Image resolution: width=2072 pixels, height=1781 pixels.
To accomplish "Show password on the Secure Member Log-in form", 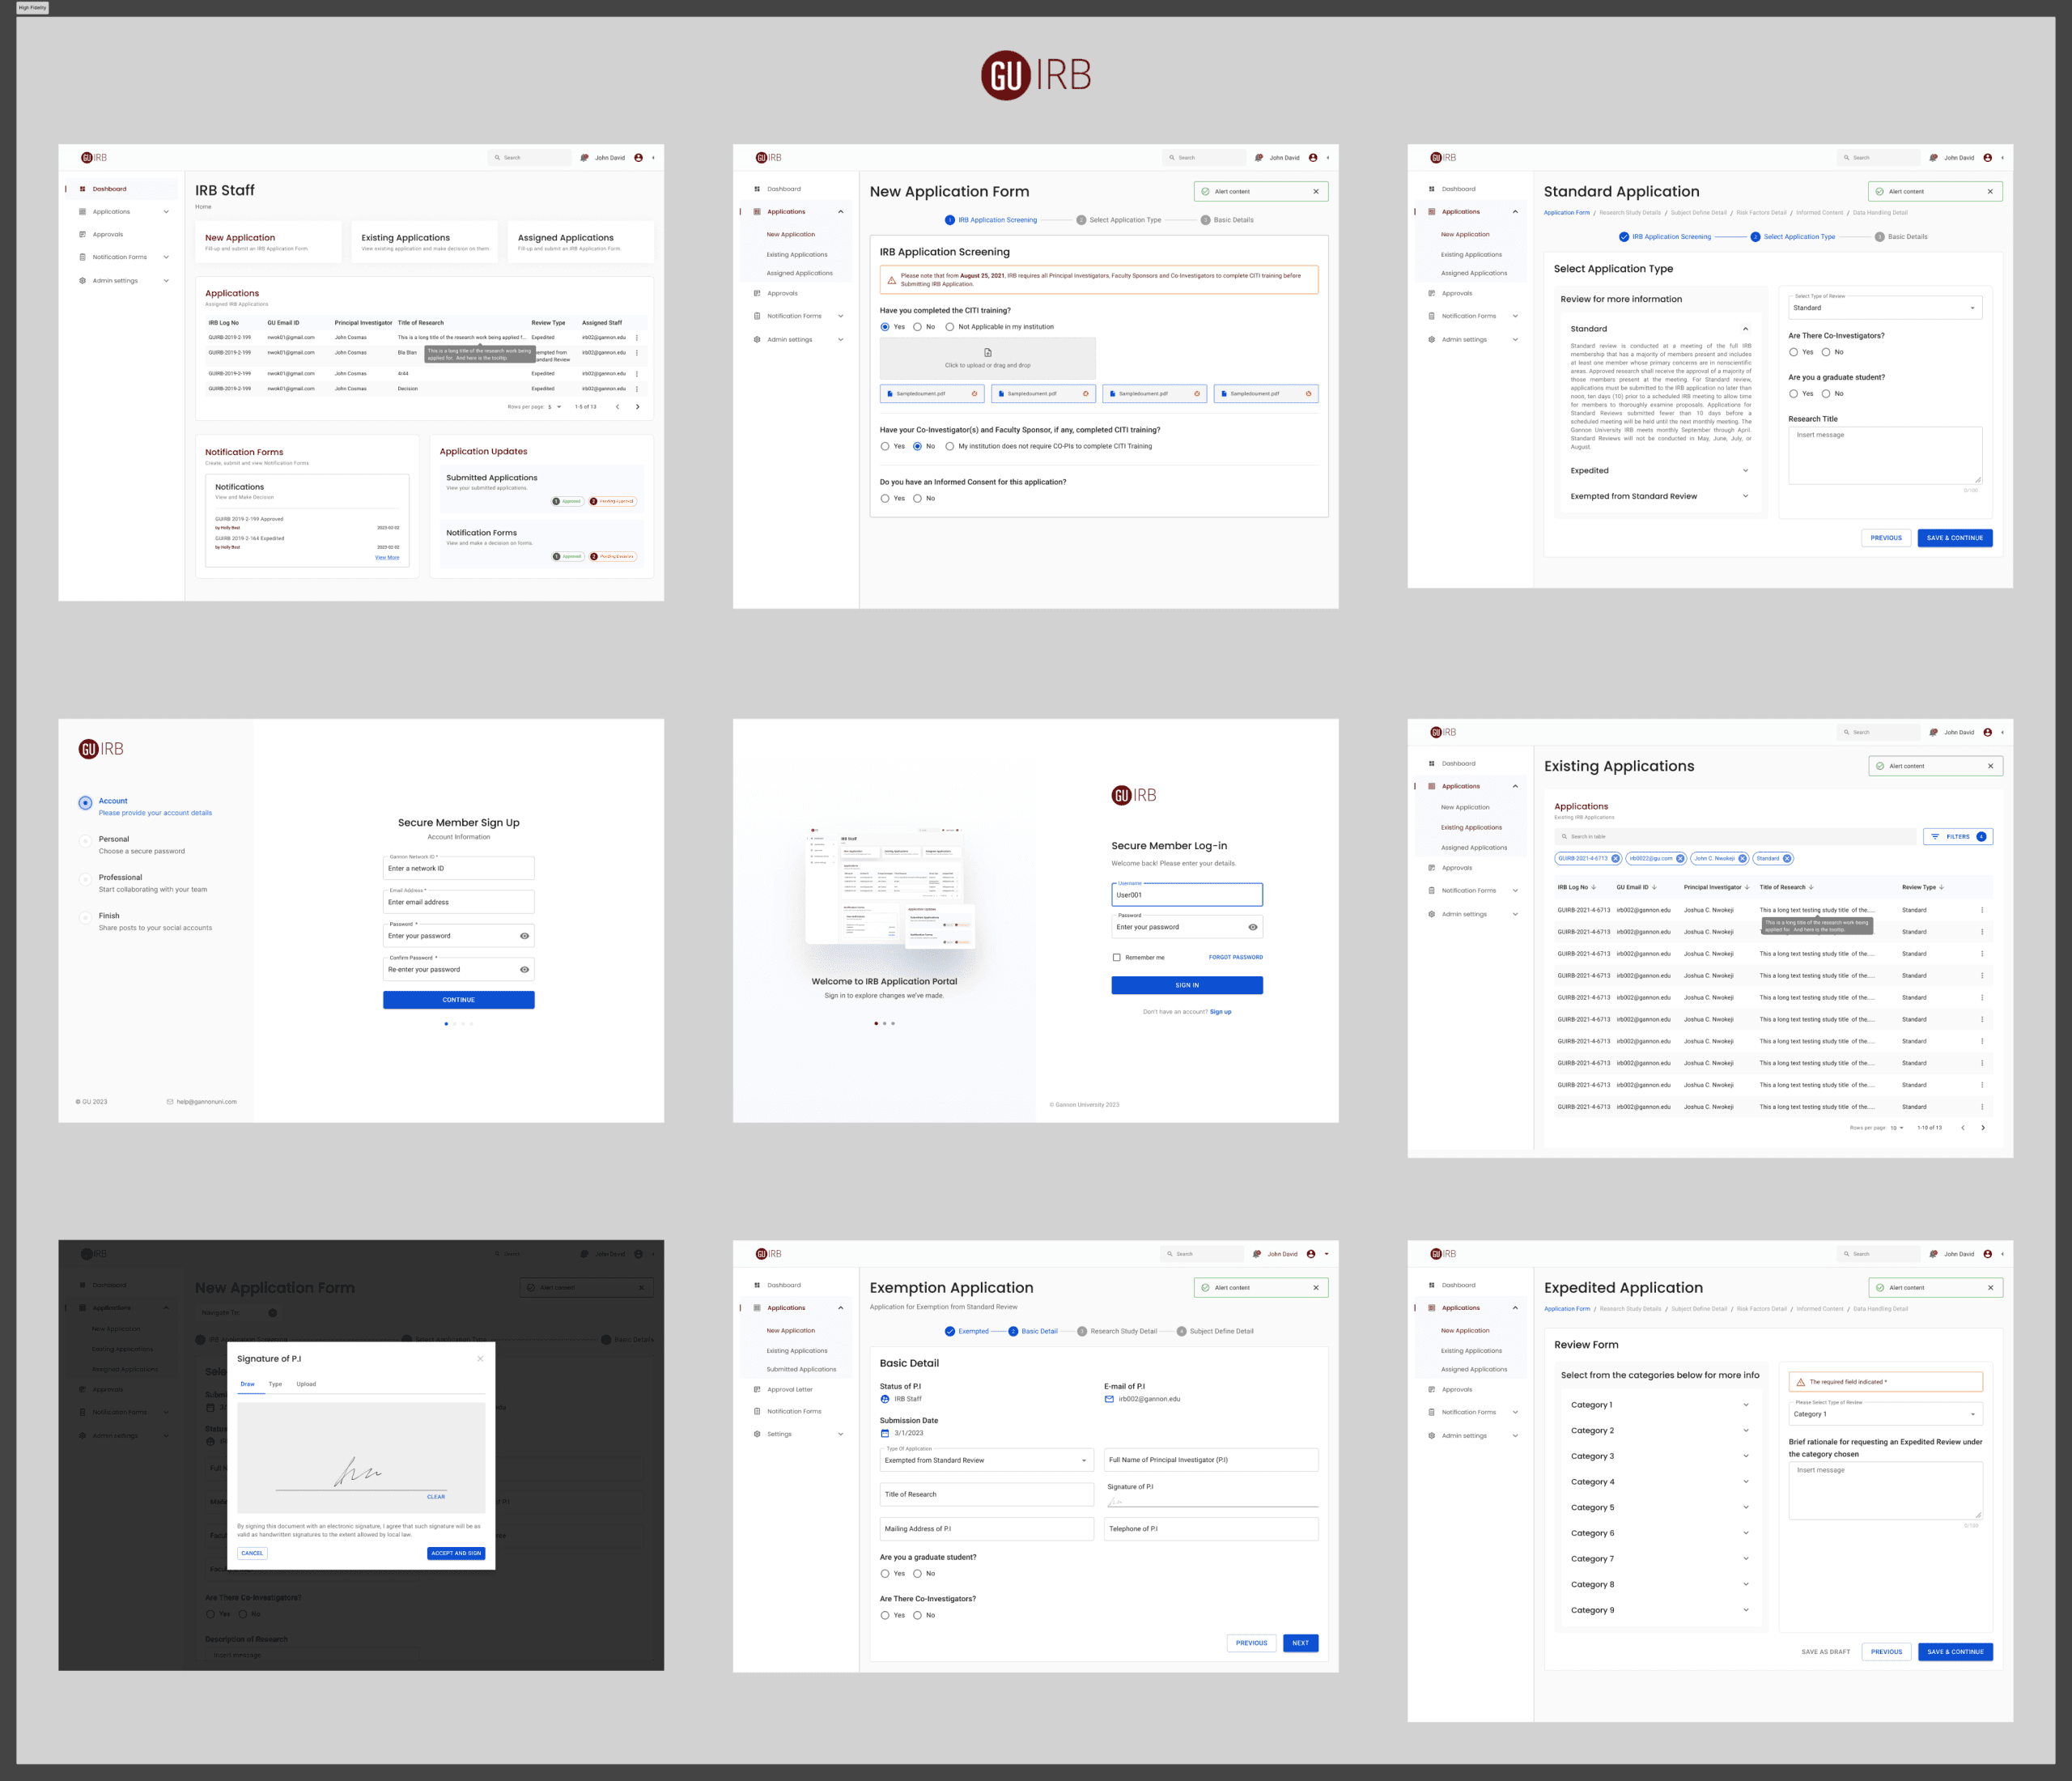I will click(1252, 927).
